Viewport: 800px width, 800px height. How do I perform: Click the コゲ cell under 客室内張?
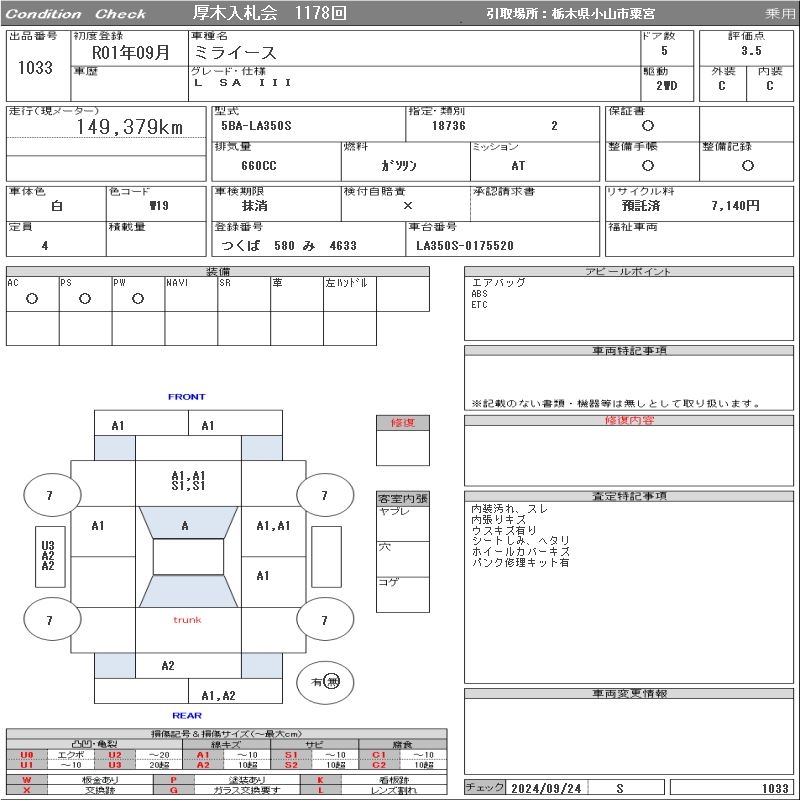(x=403, y=594)
